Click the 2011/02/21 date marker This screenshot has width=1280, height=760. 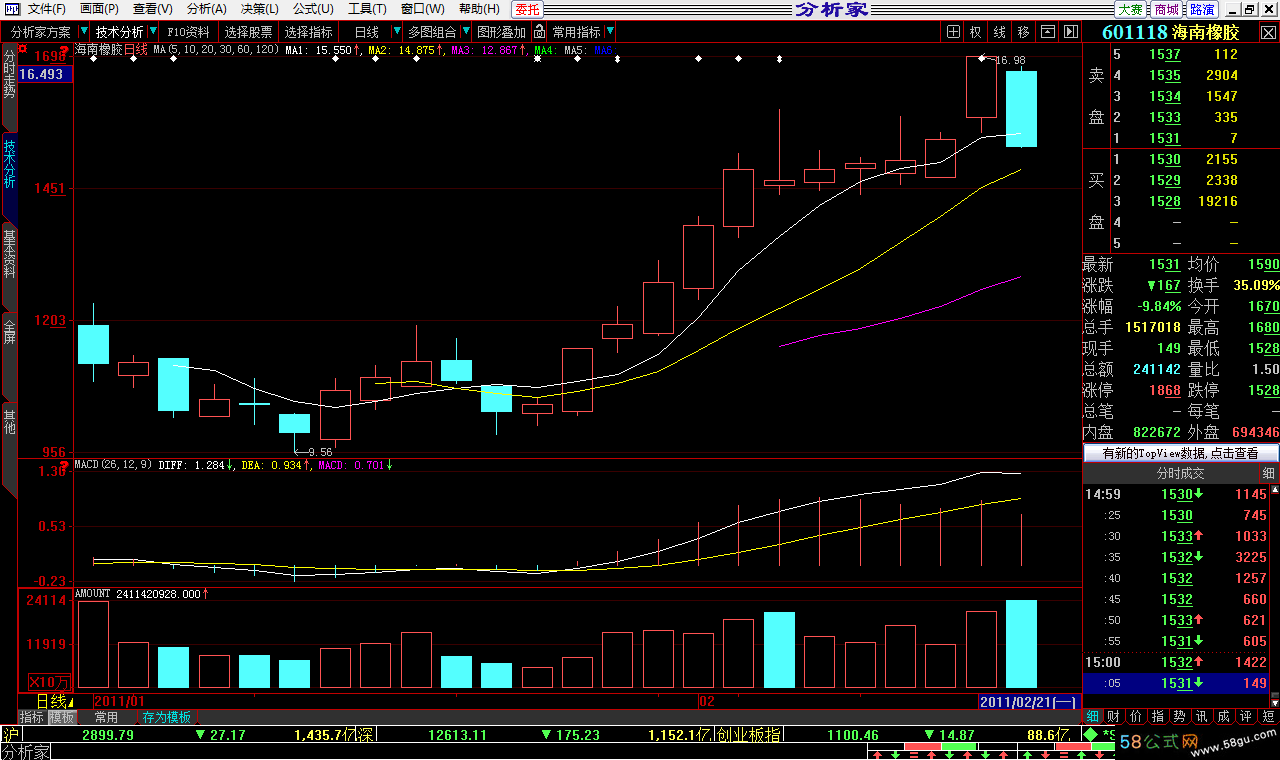1028,701
